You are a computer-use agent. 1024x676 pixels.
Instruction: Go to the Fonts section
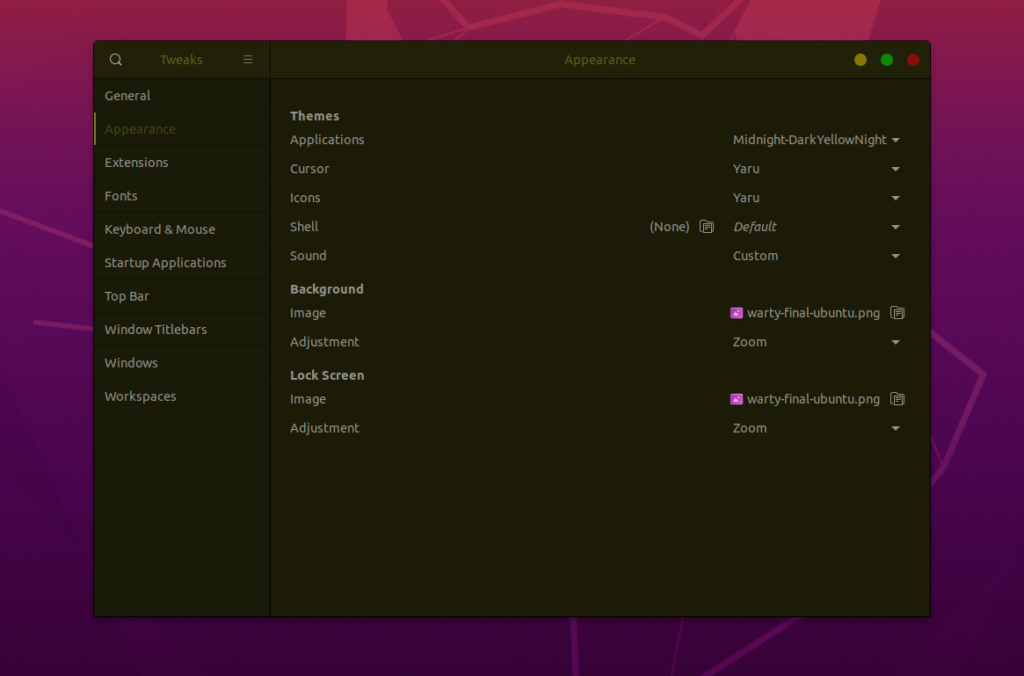pos(121,196)
